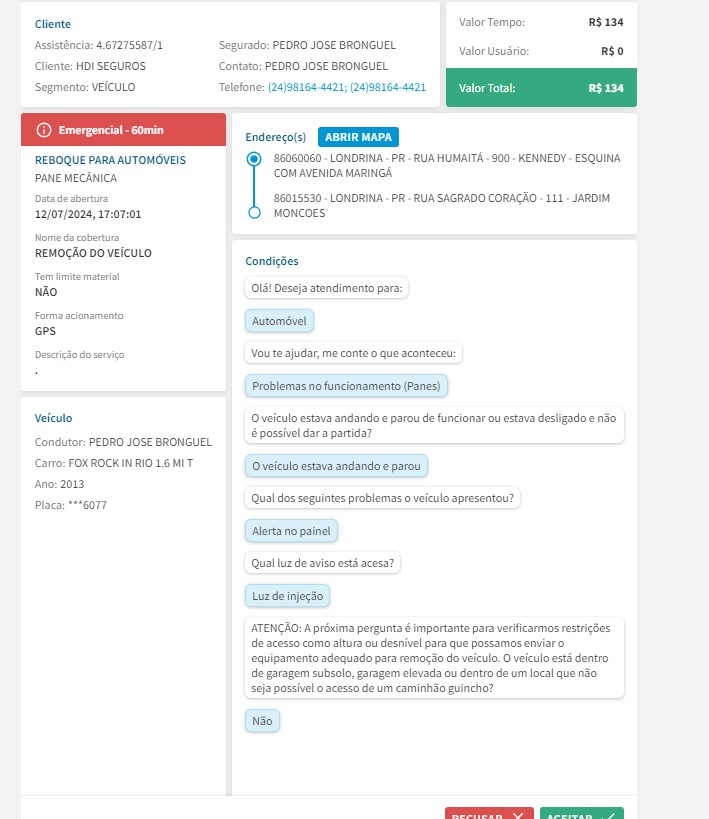
Task: Click the emergency alert info icon
Action: pos(43,130)
